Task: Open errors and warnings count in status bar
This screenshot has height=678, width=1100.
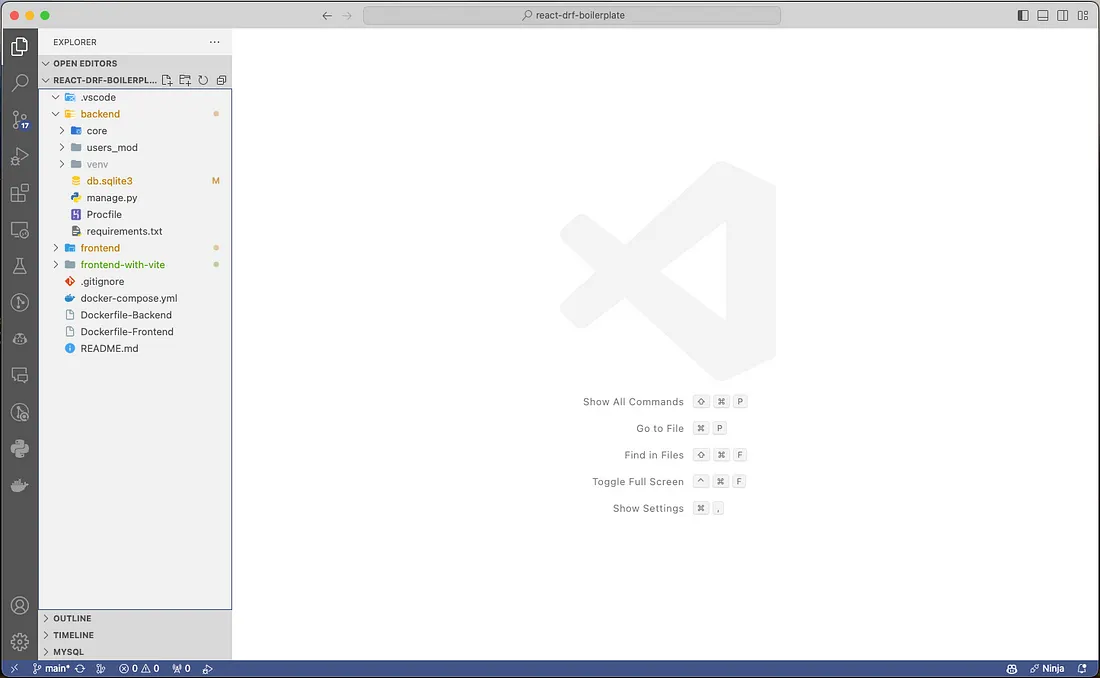Action: [x=139, y=669]
